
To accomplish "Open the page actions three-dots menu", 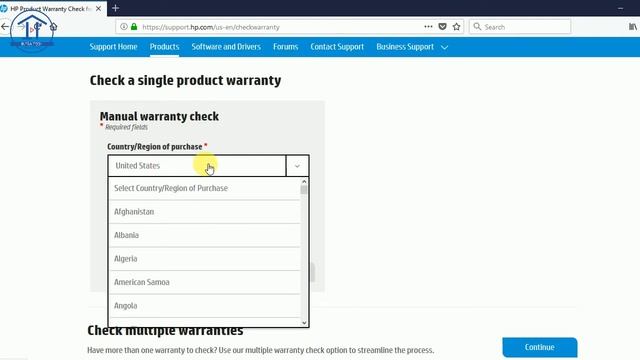I will (x=428, y=27).
